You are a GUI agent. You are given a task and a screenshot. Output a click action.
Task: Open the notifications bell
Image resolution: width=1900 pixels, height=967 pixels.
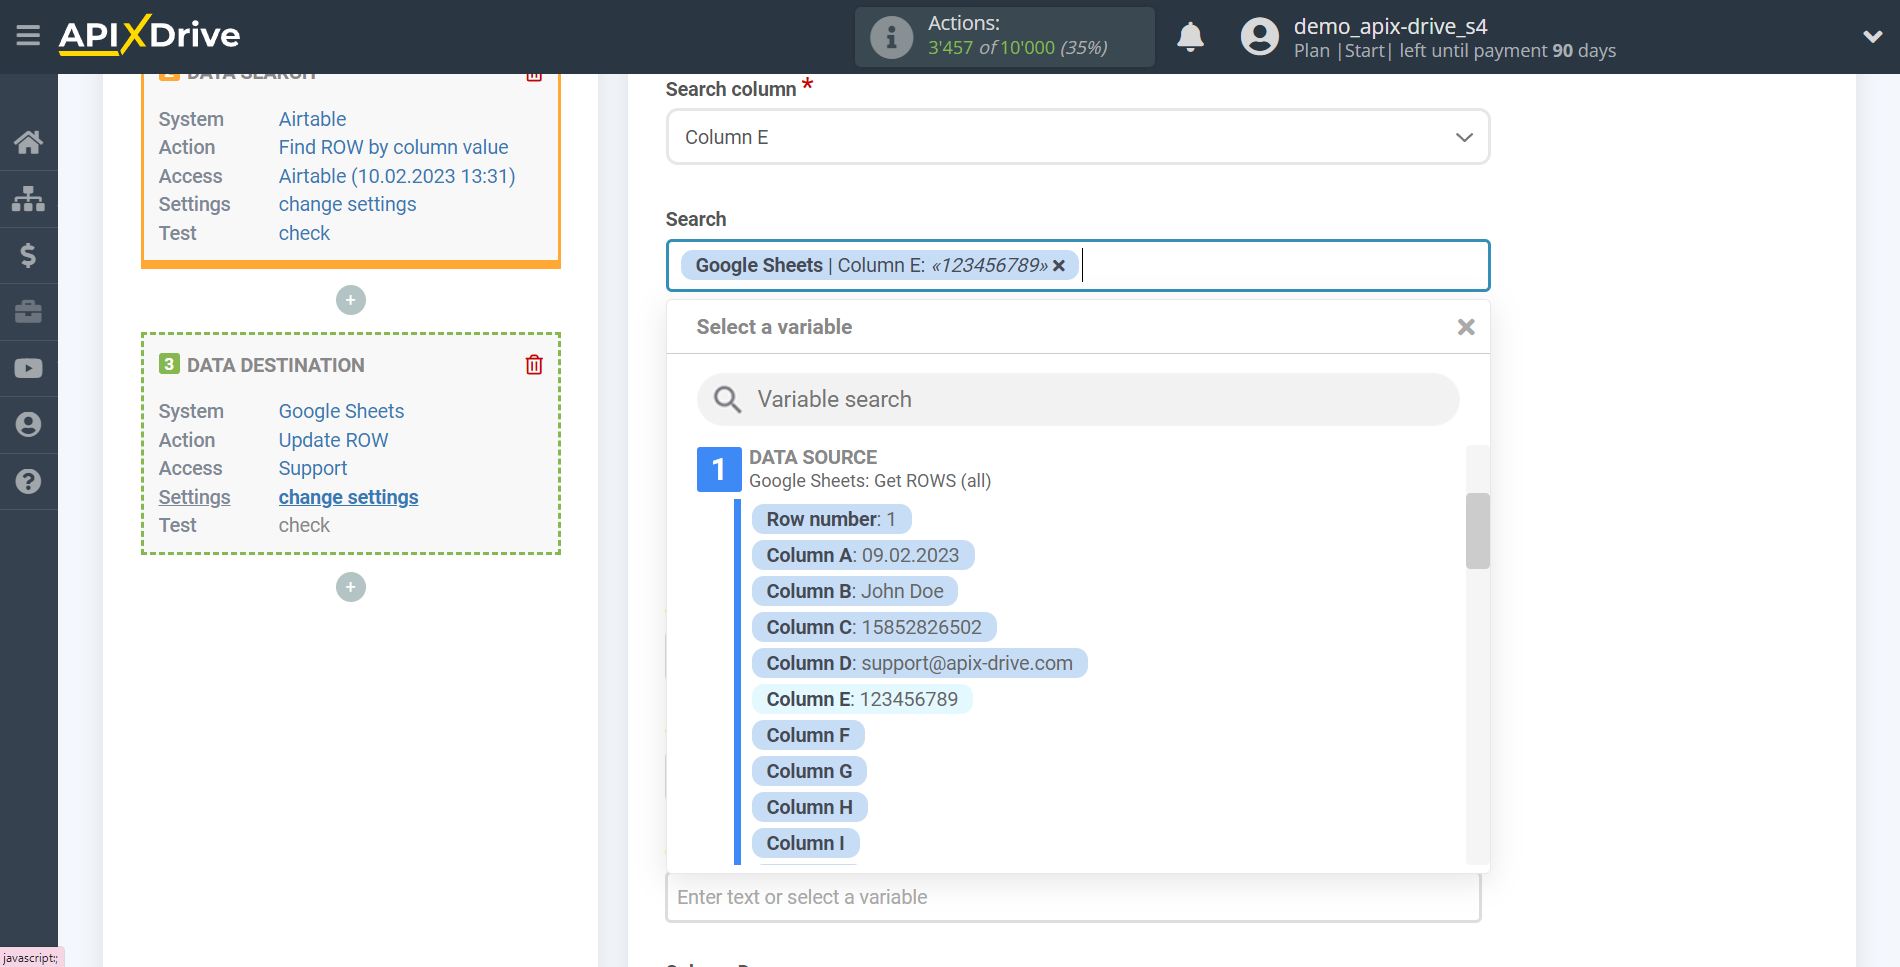(1190, 37)
